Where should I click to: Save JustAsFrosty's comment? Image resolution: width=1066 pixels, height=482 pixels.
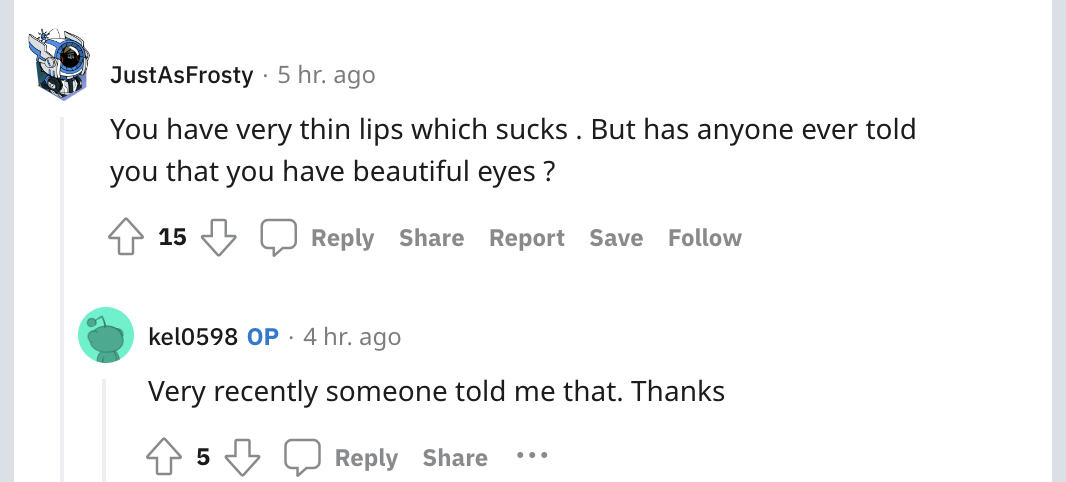click(616, 238)
